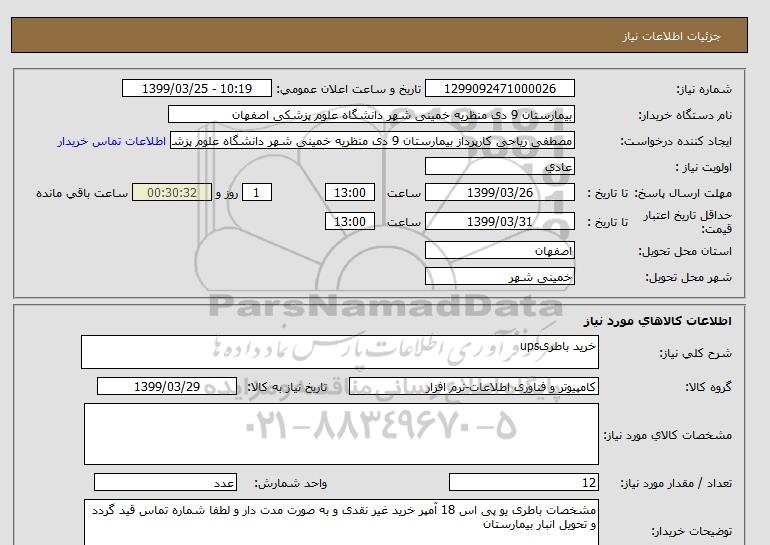Select the announcement date field 1399/03/25 - 10:19
This screenshot has width=770, height=545.
click(x=196, y=88)
